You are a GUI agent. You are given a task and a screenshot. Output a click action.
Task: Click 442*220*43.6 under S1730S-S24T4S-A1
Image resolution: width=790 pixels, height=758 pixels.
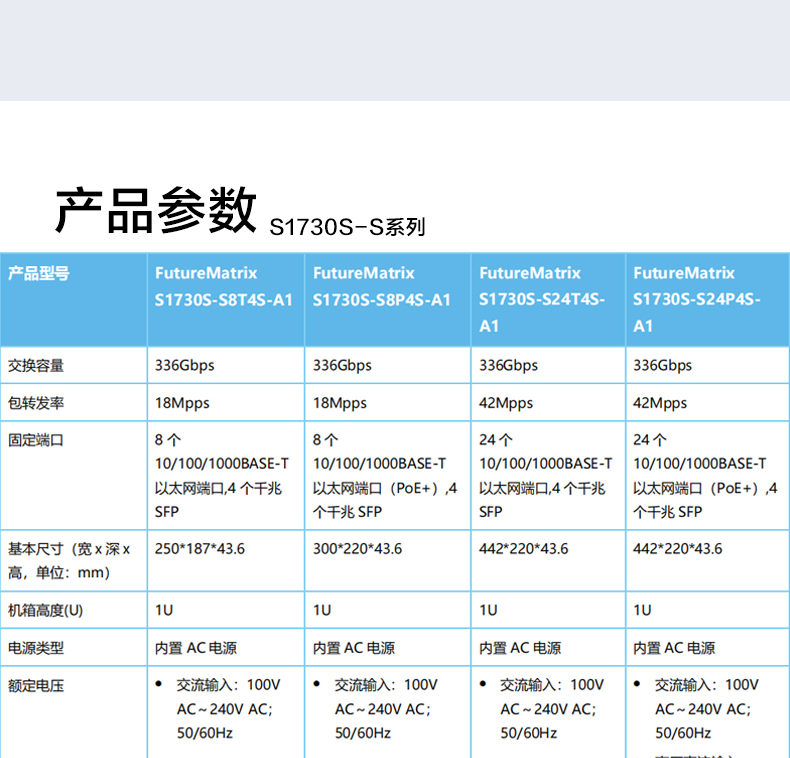(523, 549)
